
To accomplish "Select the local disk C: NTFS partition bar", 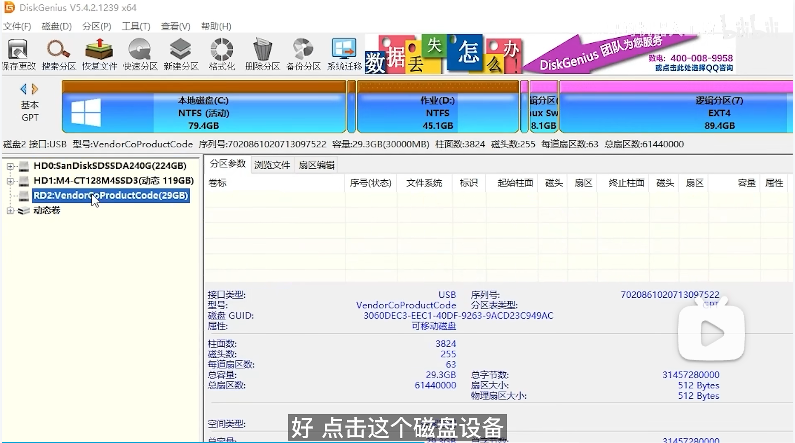I will click(204, 106).
